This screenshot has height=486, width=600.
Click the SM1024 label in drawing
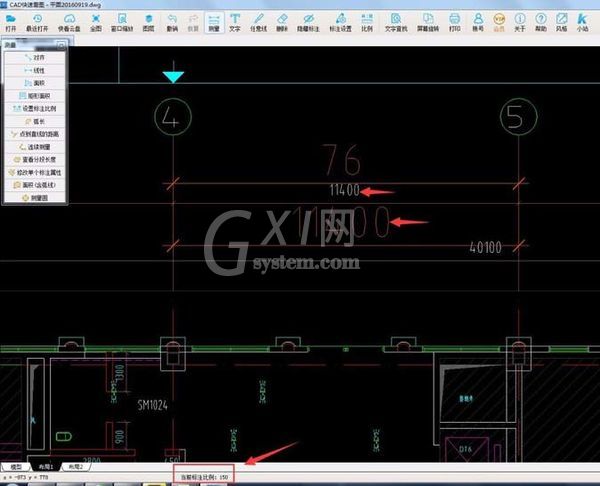tap(153, 405)
